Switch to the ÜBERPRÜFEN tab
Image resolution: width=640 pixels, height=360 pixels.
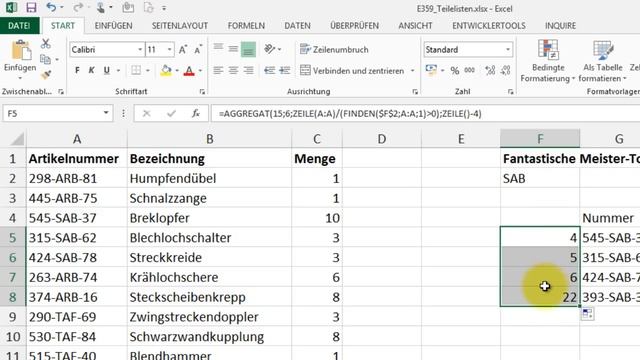[354, 25]
